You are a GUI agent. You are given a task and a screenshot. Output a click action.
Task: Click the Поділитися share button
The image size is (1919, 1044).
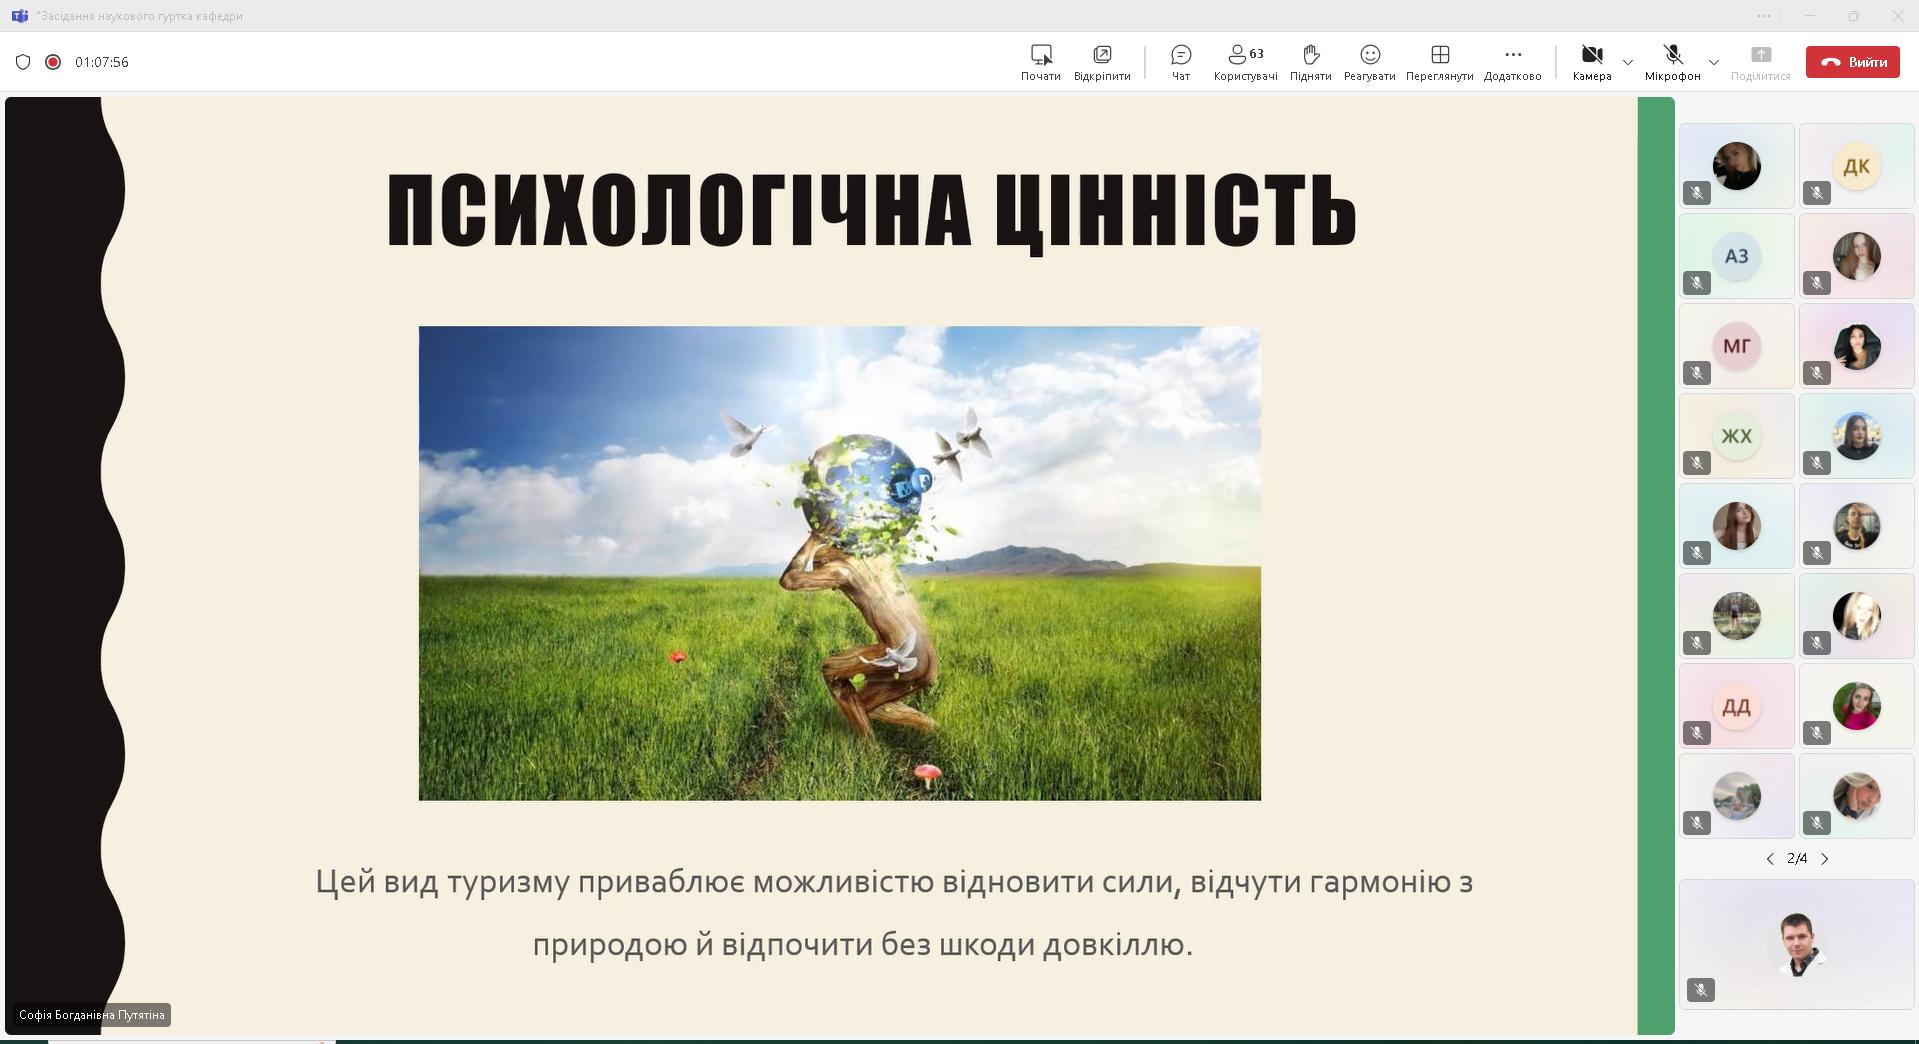(x=1760, y=62)
